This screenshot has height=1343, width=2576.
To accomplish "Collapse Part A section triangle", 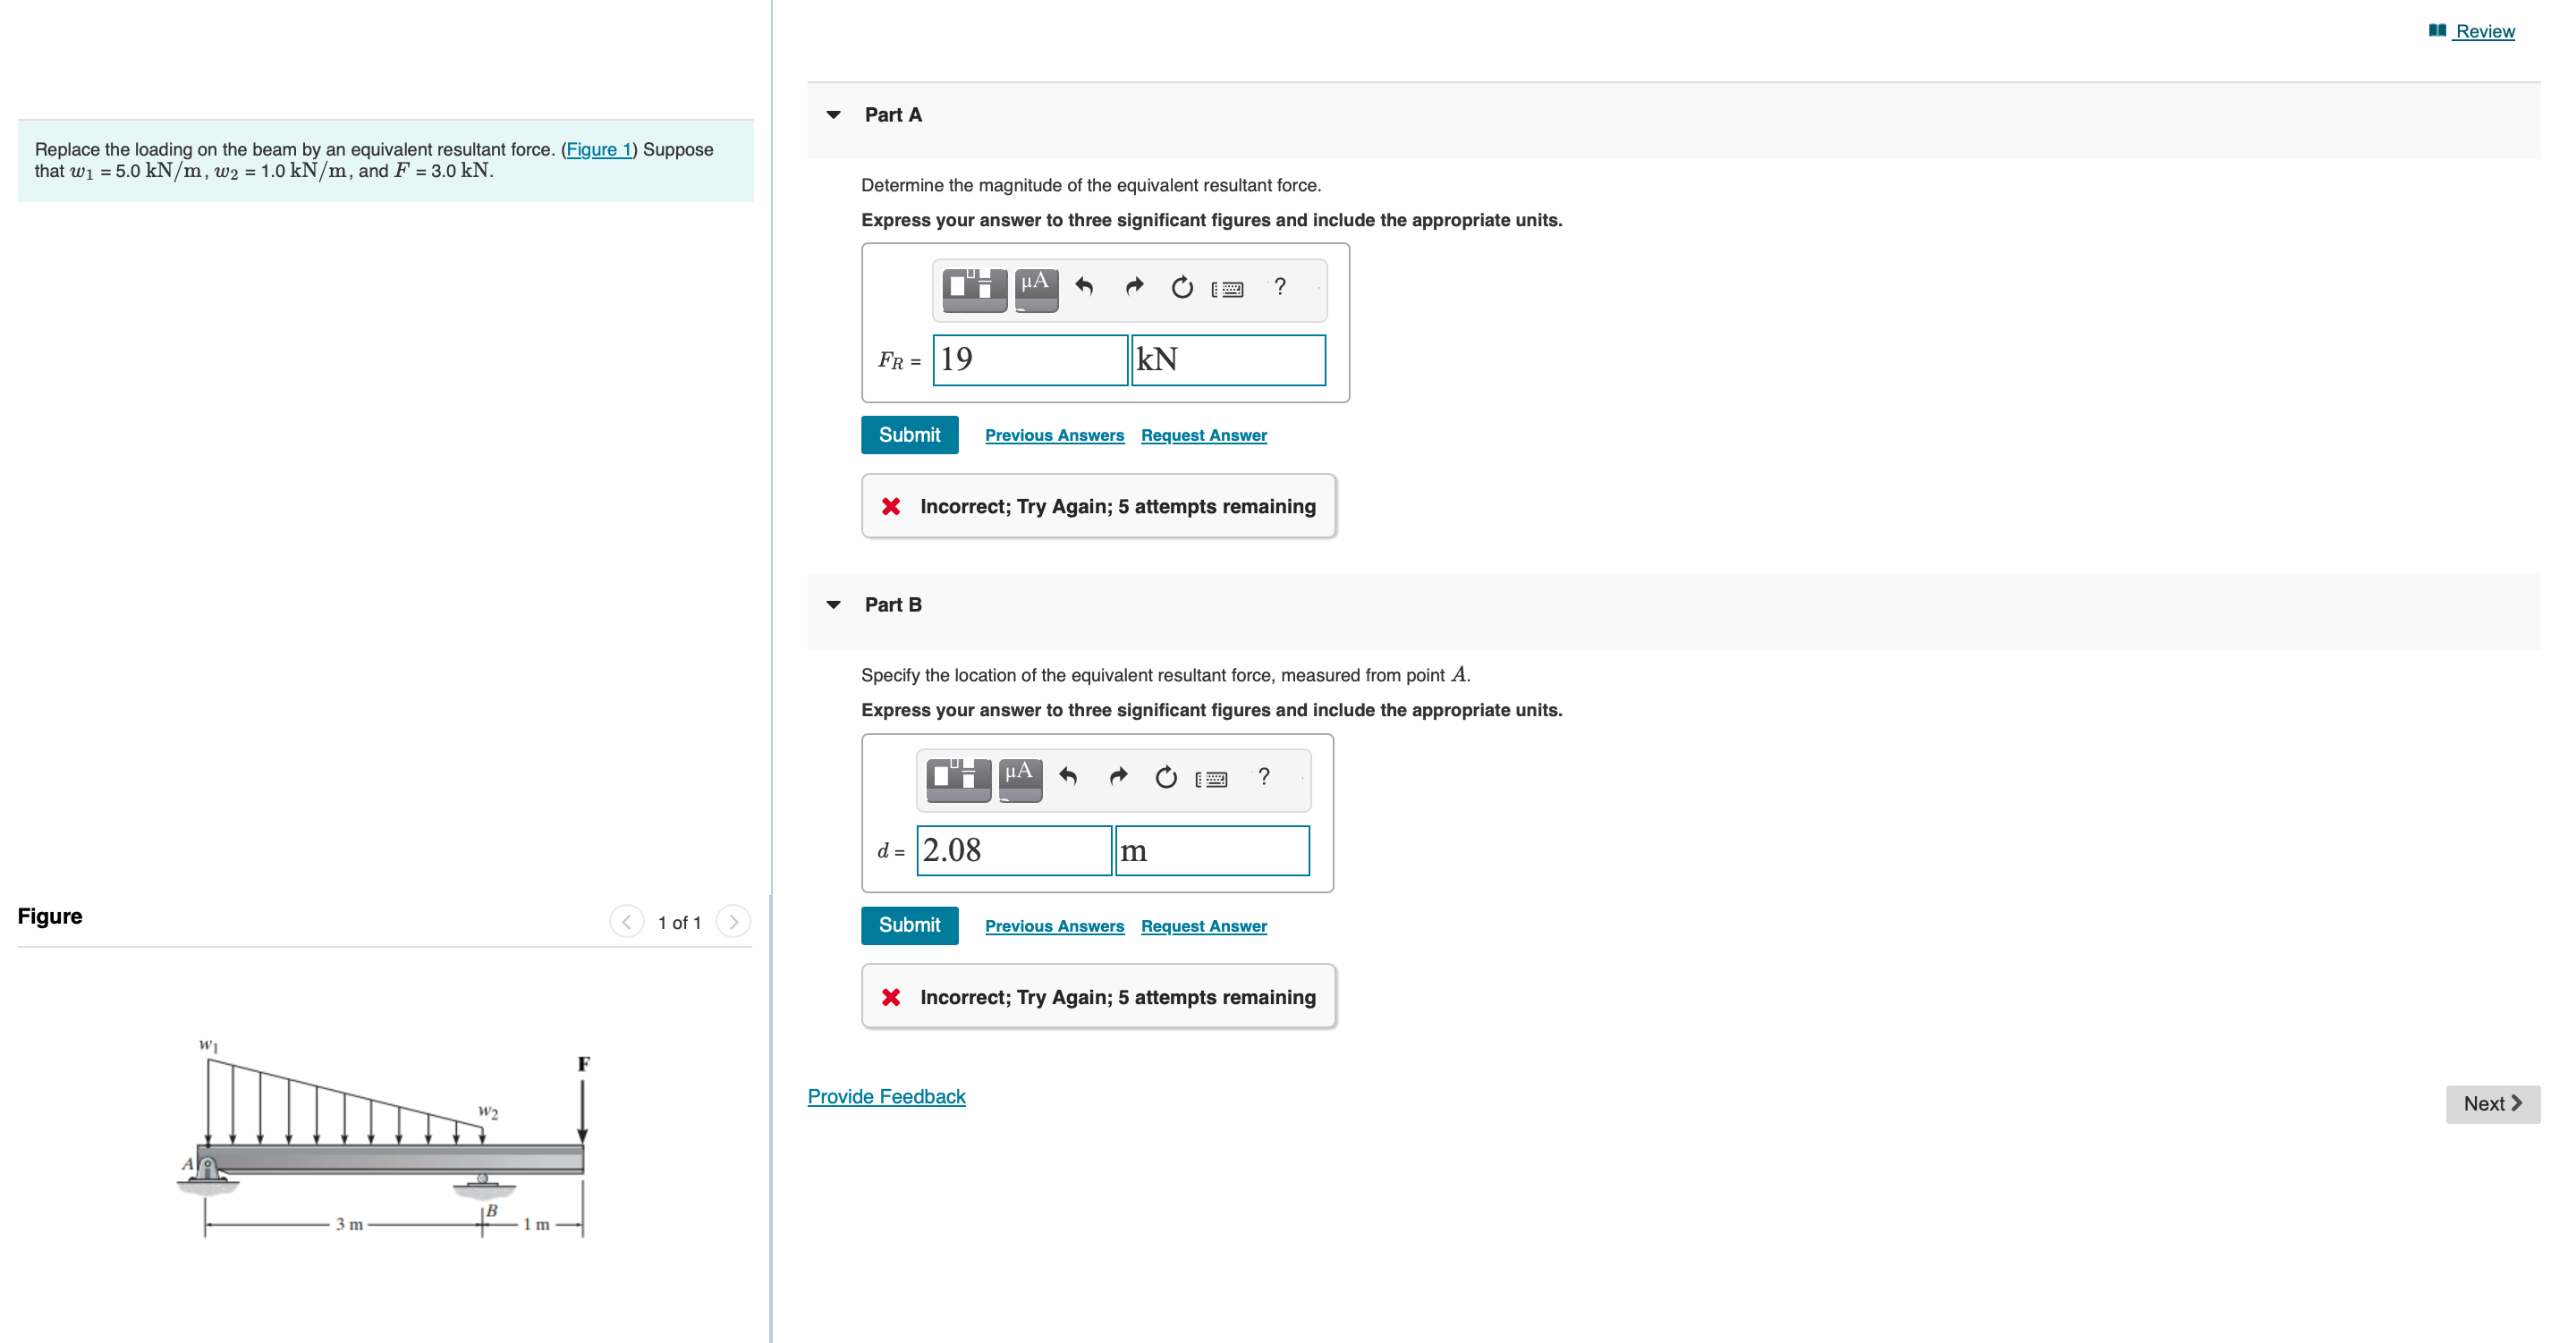I will pyautogui.click(x=833, y=115).
